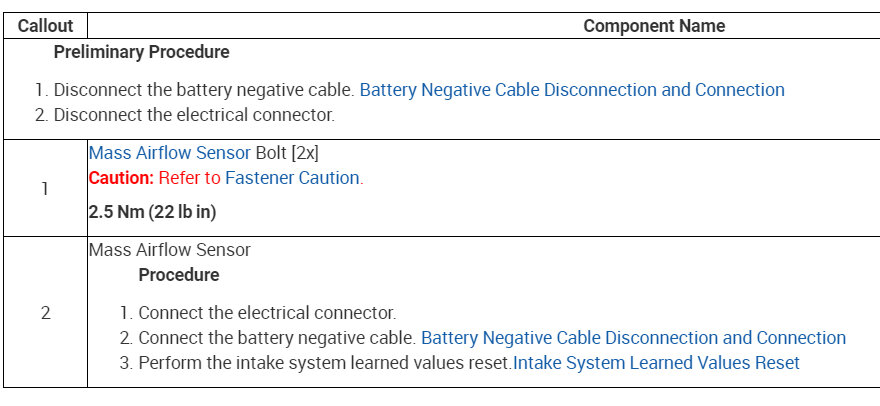
Task: Click the Callout column header
Action: [x=45, y=26]
